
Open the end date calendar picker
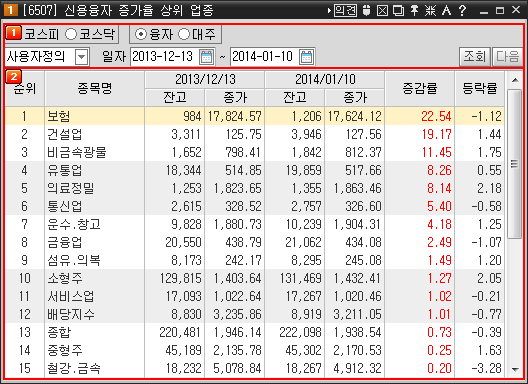point(306,57)
